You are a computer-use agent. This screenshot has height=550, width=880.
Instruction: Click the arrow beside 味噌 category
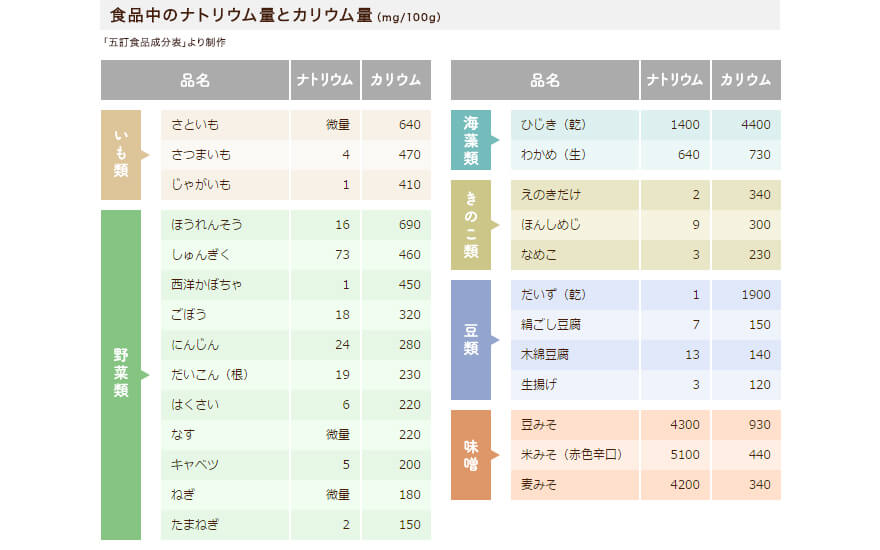[x=495, y=455]
